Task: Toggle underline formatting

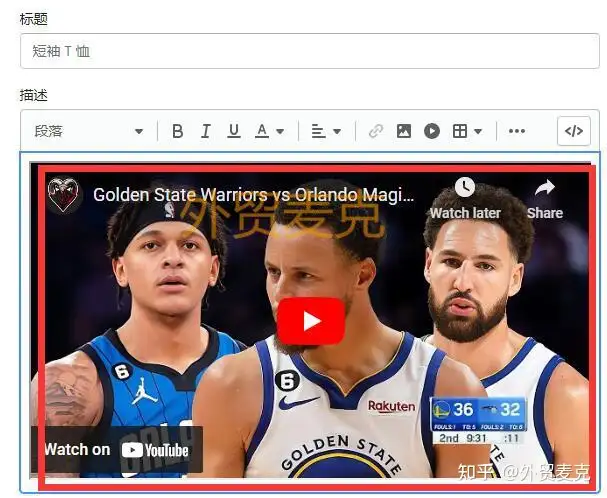Action: point(234,131)
